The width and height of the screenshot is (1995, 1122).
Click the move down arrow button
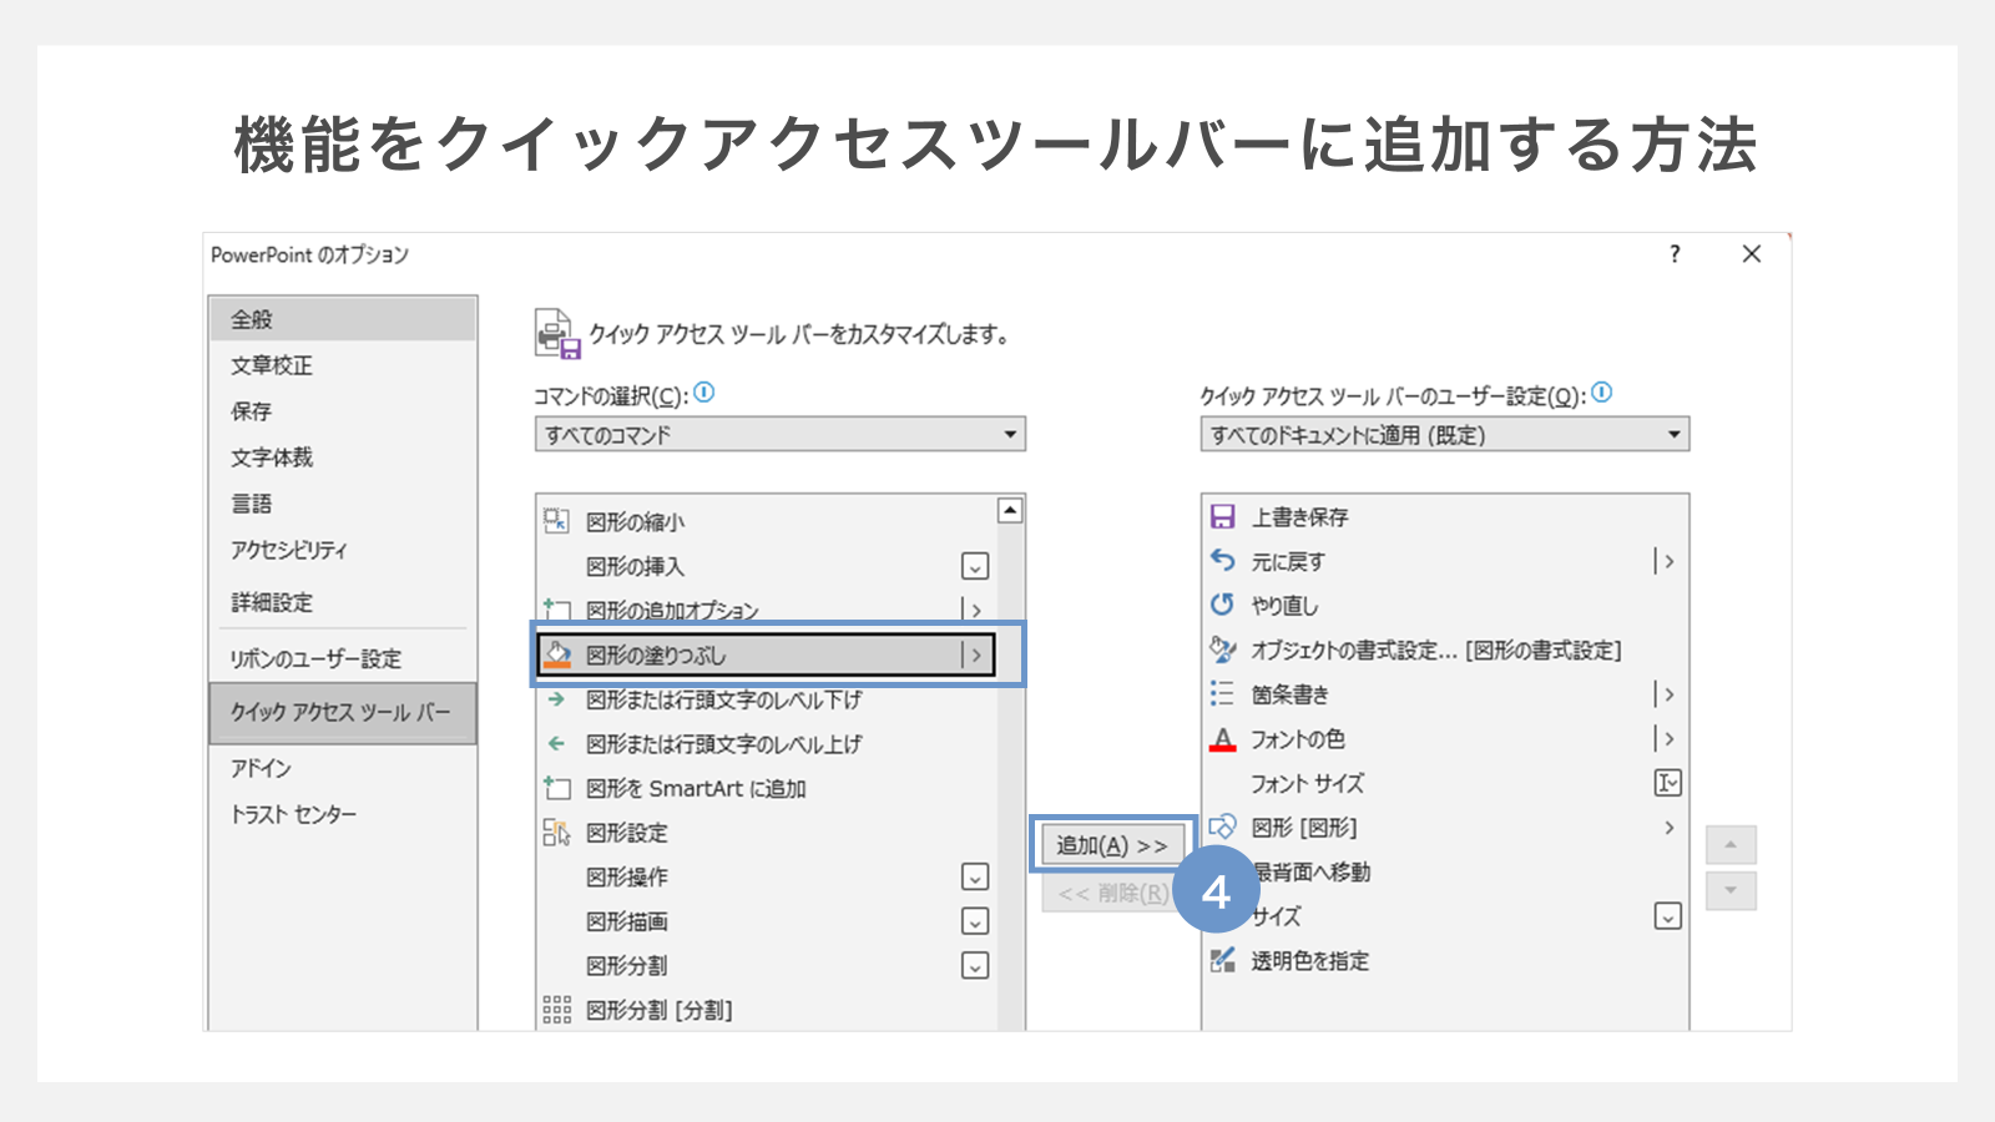pos(1731,890)
